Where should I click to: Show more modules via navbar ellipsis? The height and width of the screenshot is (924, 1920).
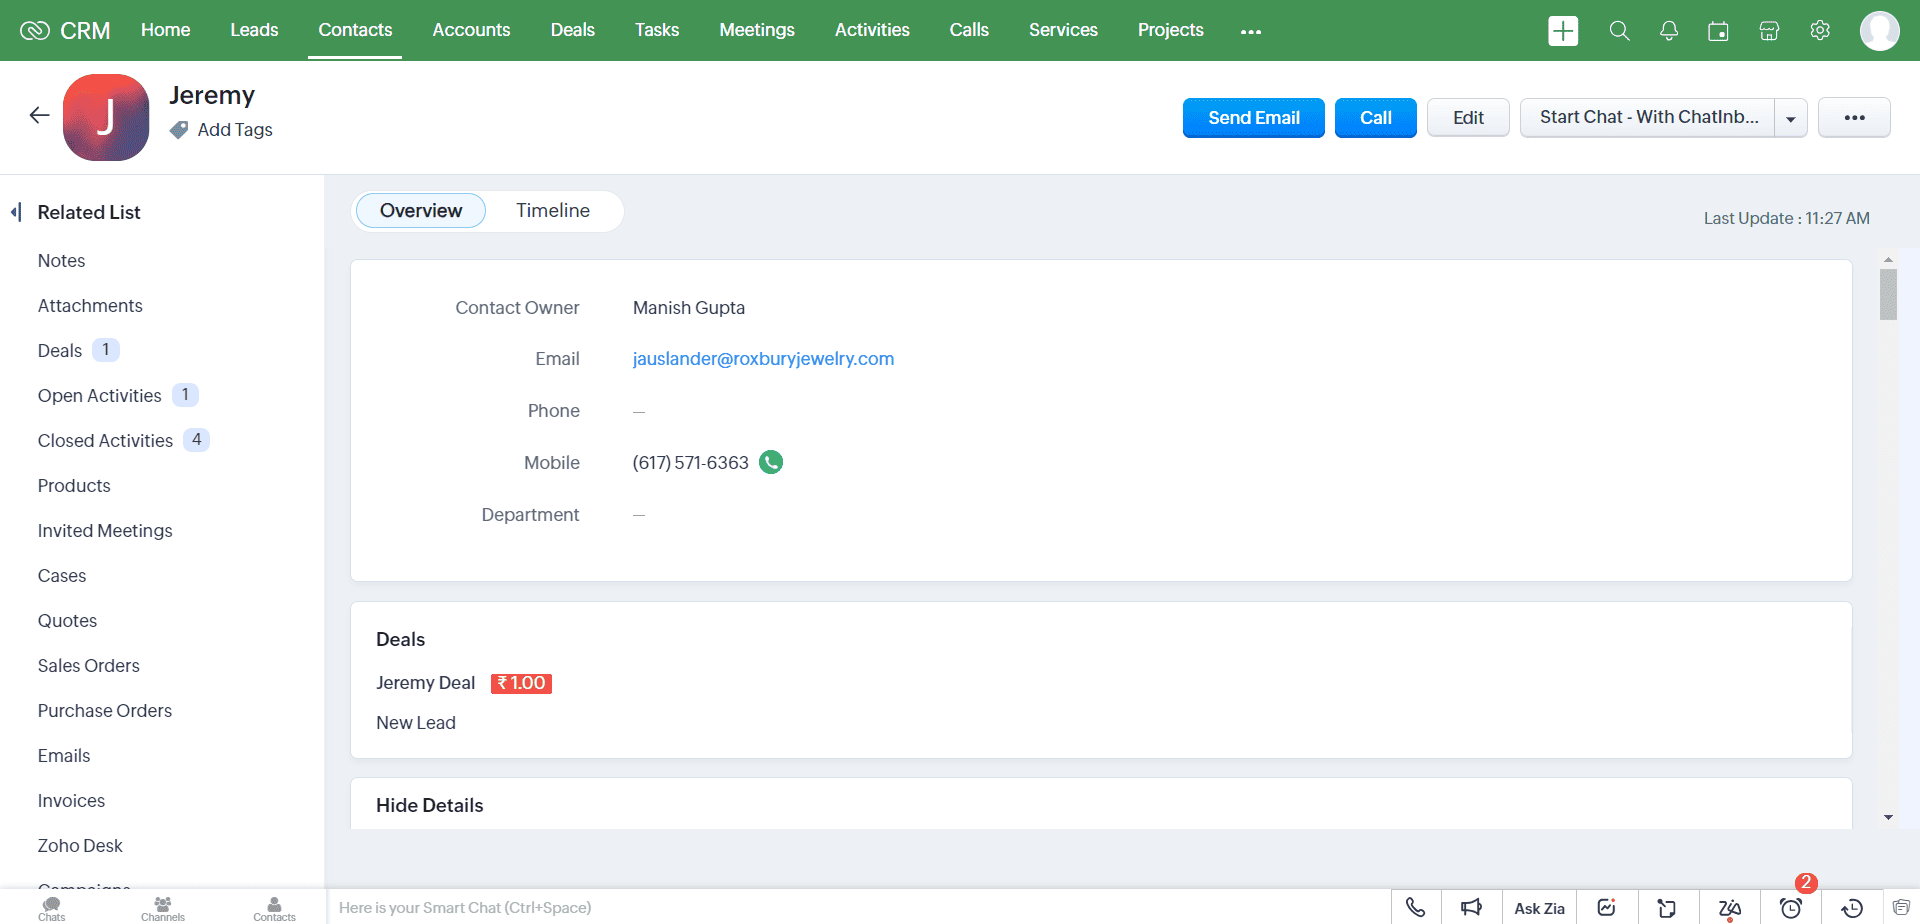[1251, 31]
